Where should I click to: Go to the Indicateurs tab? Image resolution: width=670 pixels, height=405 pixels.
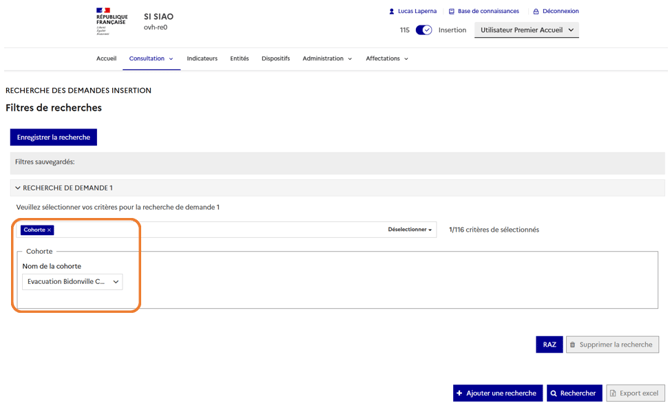tap(202, 59)
